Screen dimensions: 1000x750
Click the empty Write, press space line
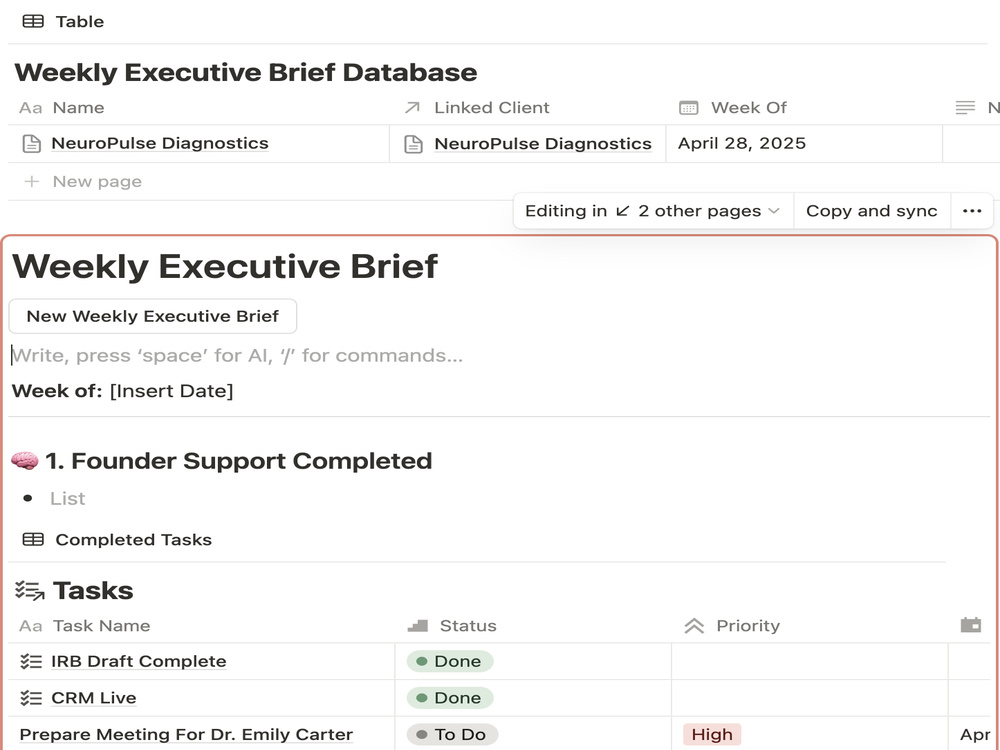(237, 355)
